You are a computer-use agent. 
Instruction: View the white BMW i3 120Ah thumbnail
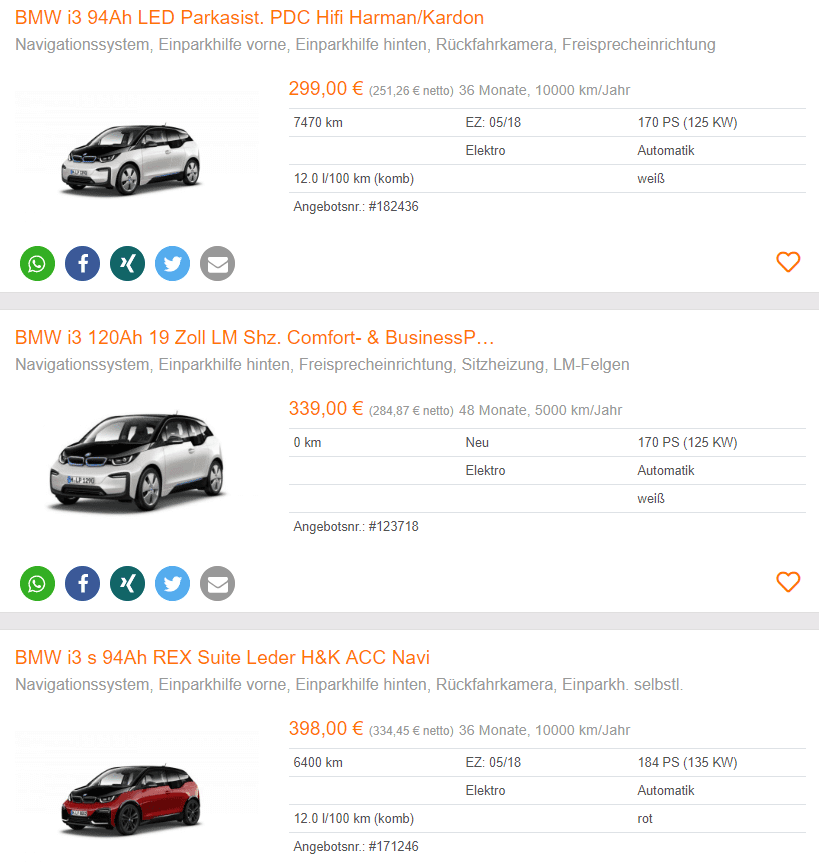136,462
